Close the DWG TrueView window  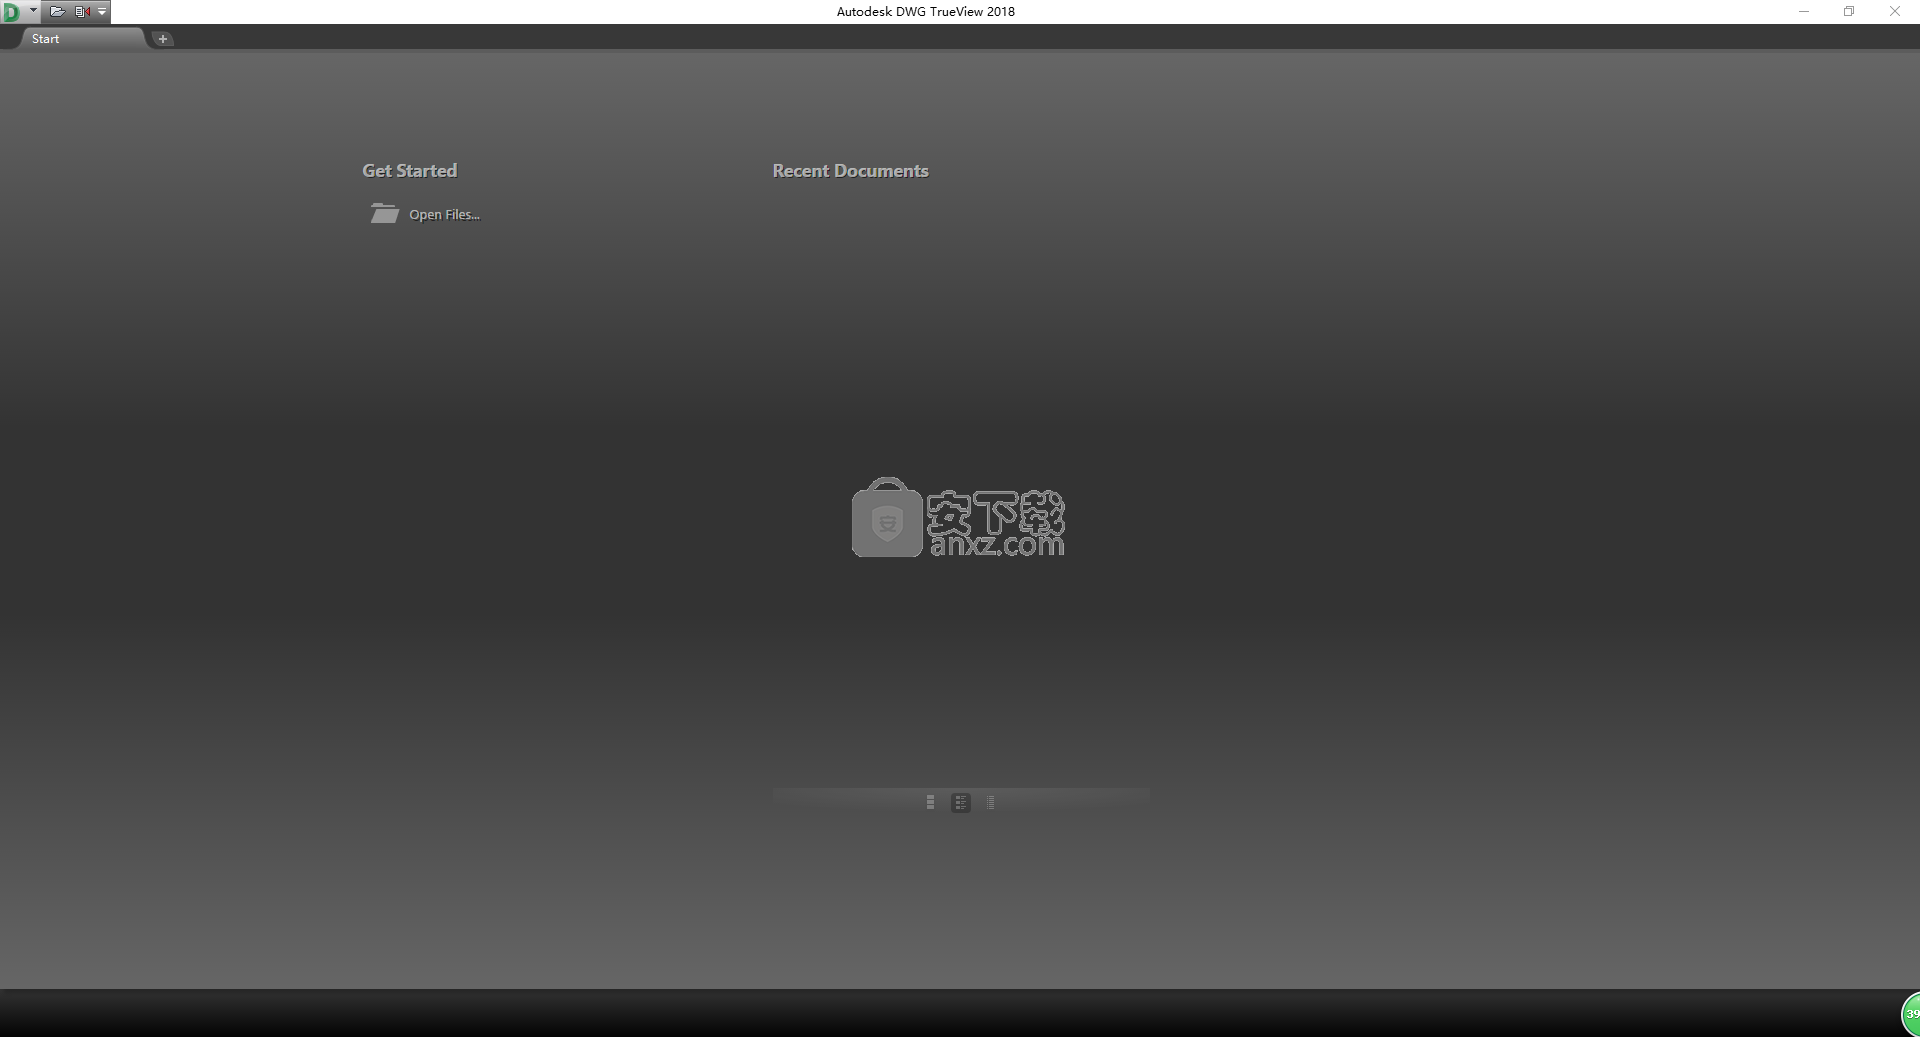pyautogui.click(x=1895, y=12)
